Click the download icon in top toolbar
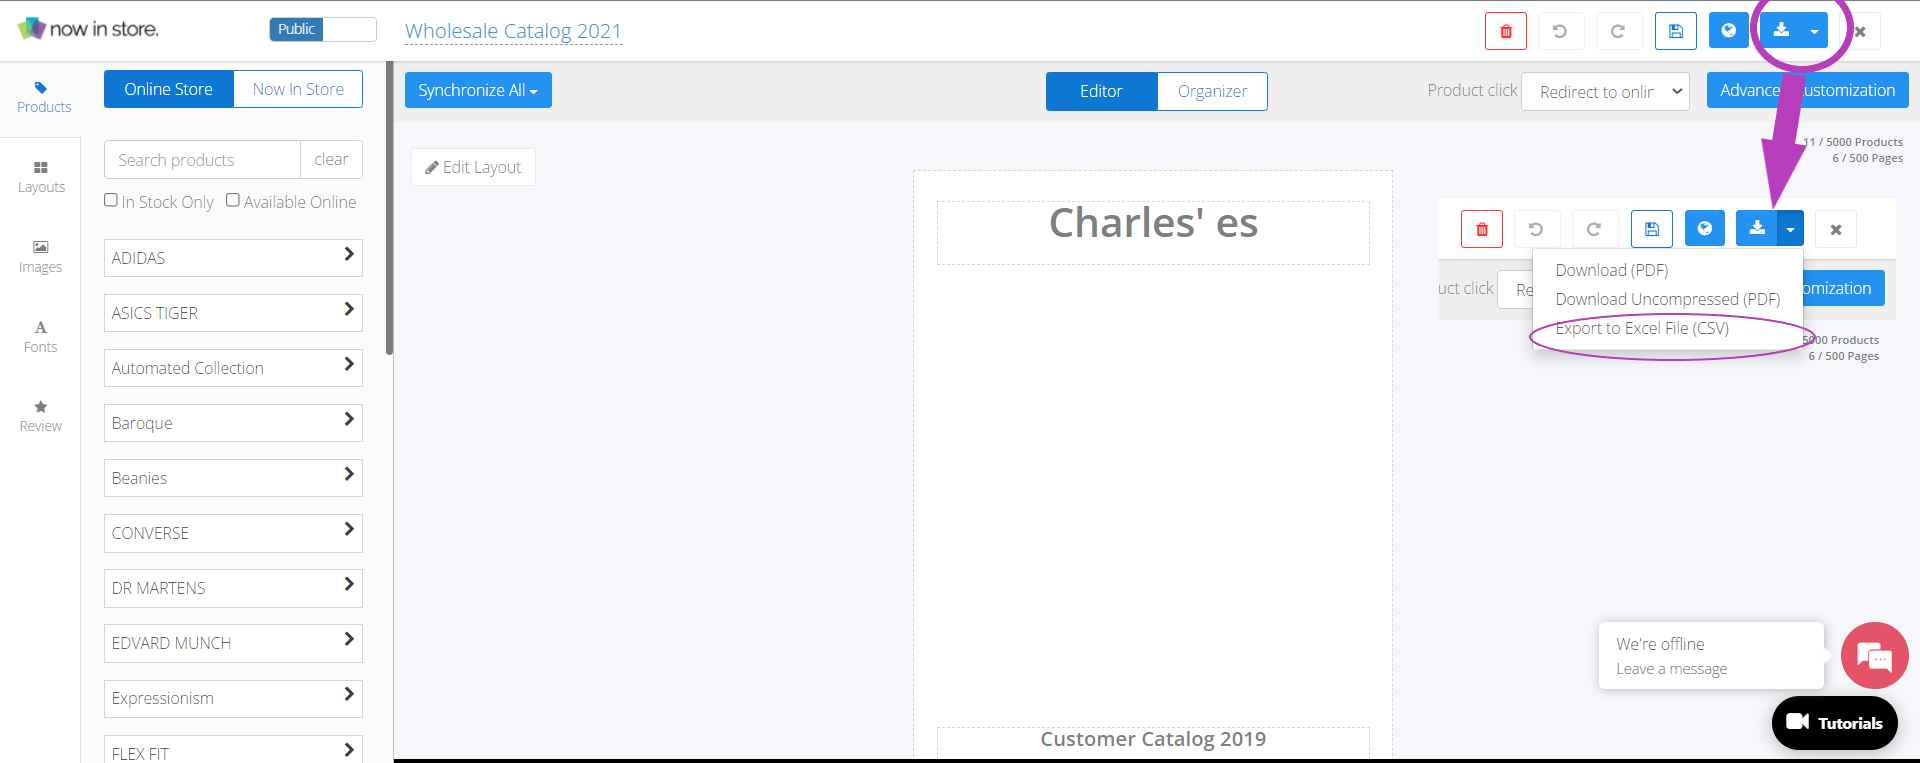 point(1781,31)
